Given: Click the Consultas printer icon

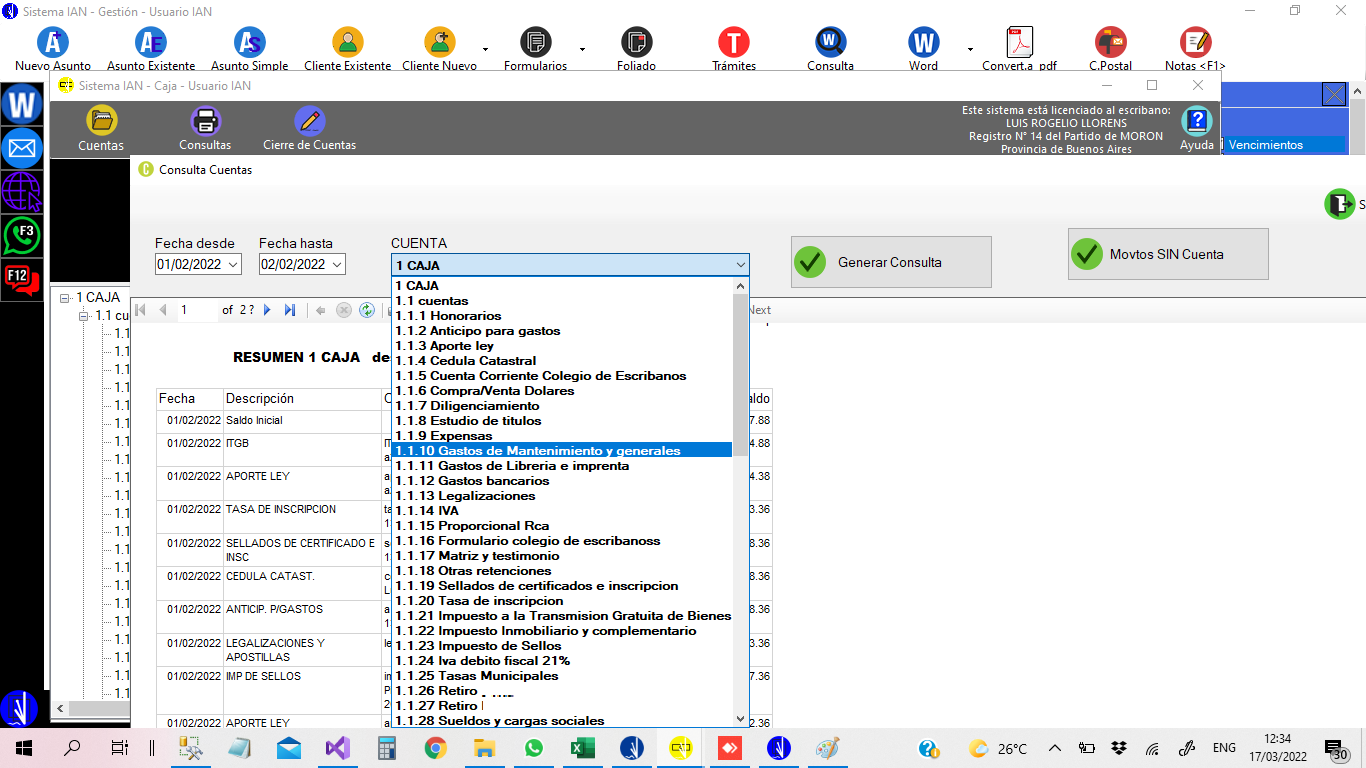Looking at the screenshot, I should pos(205,121).
